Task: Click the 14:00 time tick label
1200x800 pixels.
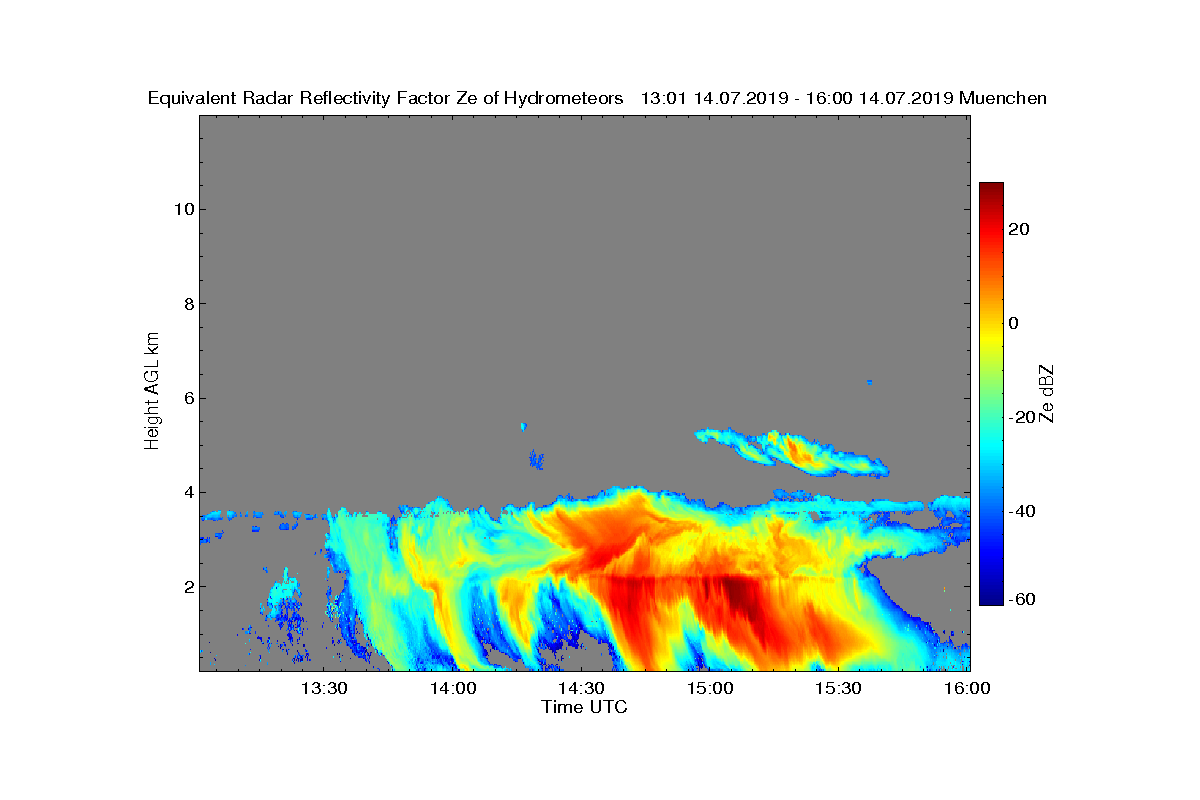Action: coord(453,689)
